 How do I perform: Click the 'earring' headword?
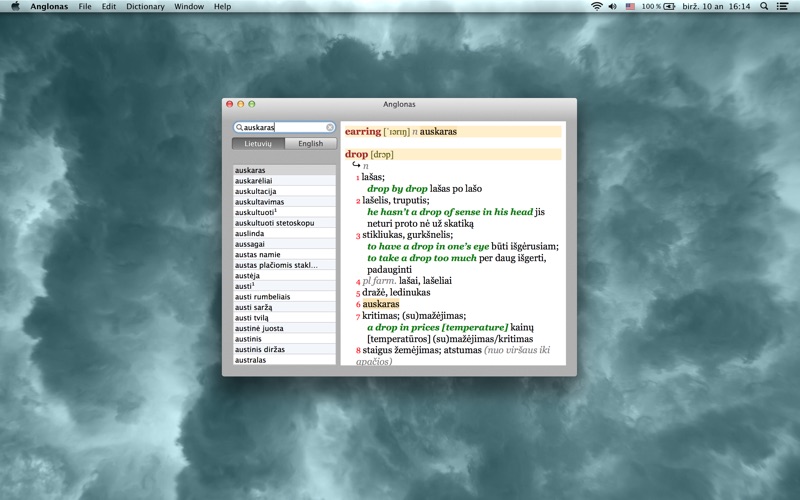(x=363, y=132)
